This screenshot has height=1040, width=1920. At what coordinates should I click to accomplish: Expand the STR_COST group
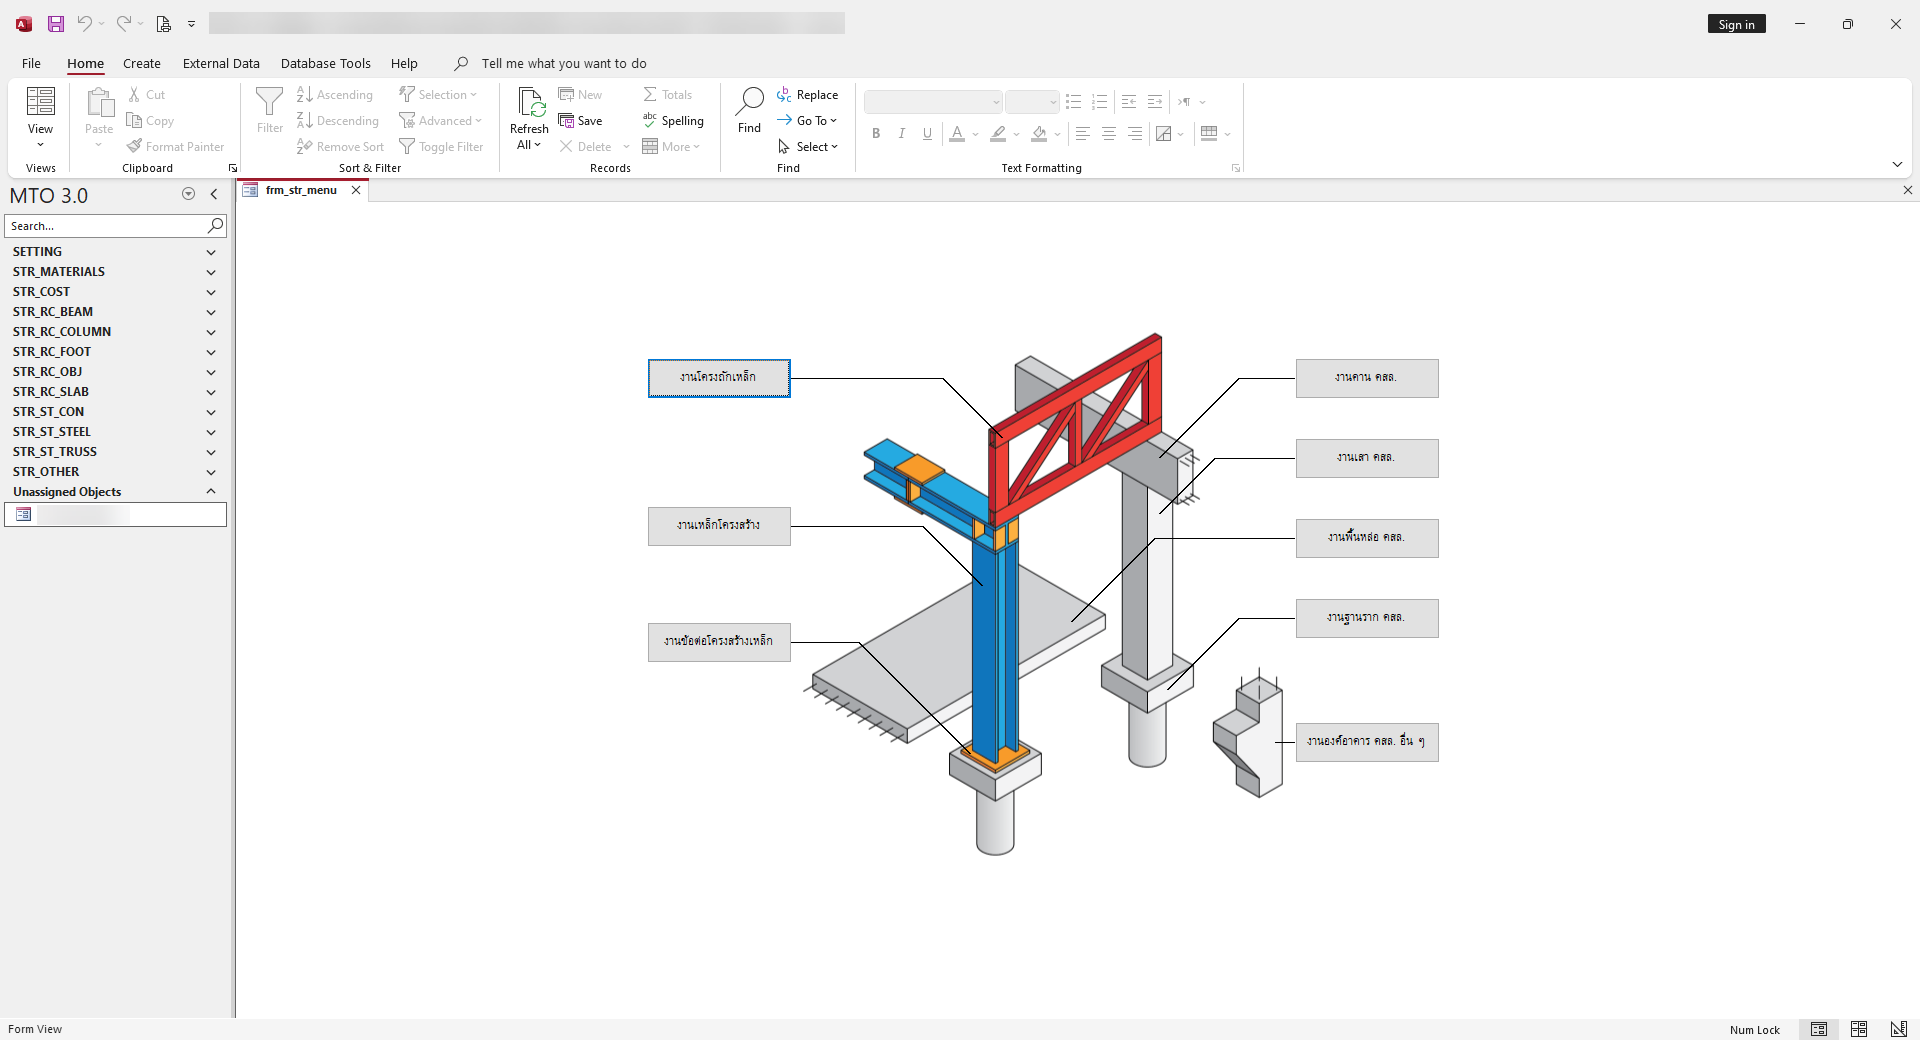(x=211, y=292)
